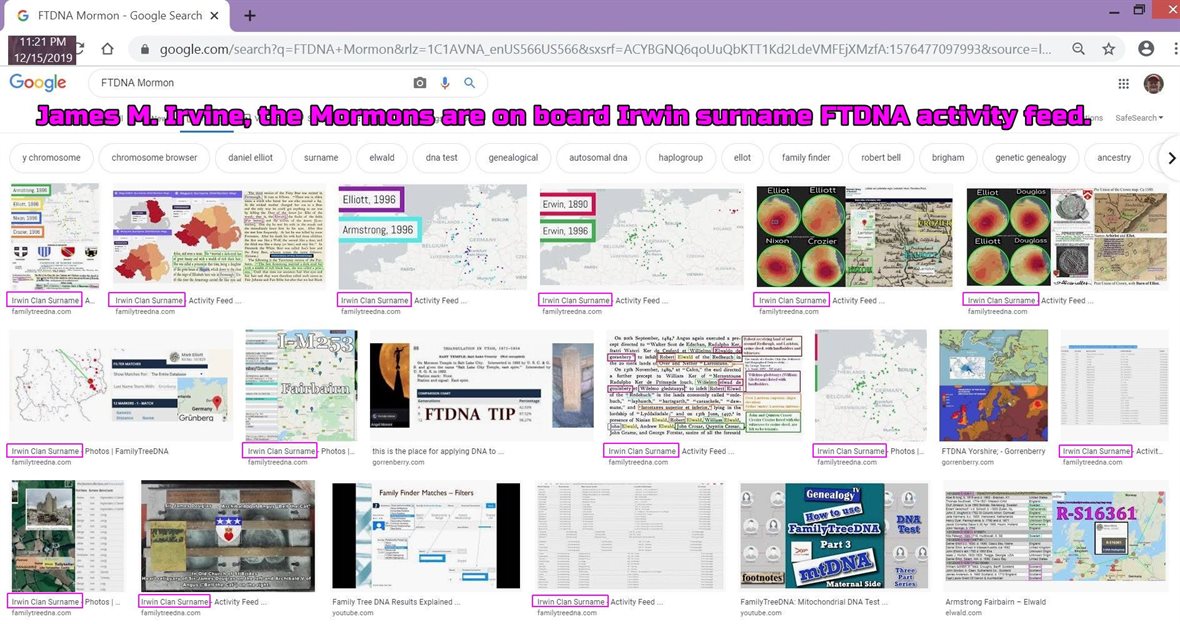Click the search by image camera icon
Image resolution: width=1180 pixels, height=624 pixels.
coord(420,83)
